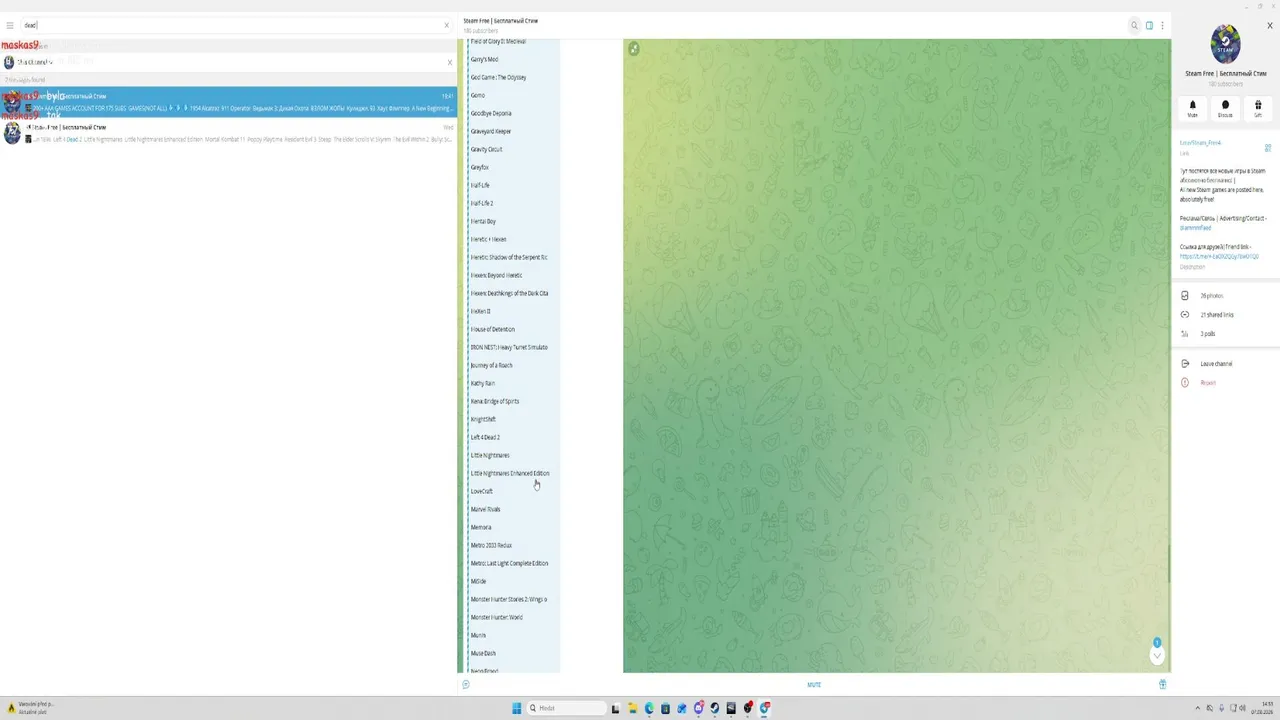
Task: Click "Heretic + Hexen" in the list
Action: pyautogui.click(x=489, y=239)
